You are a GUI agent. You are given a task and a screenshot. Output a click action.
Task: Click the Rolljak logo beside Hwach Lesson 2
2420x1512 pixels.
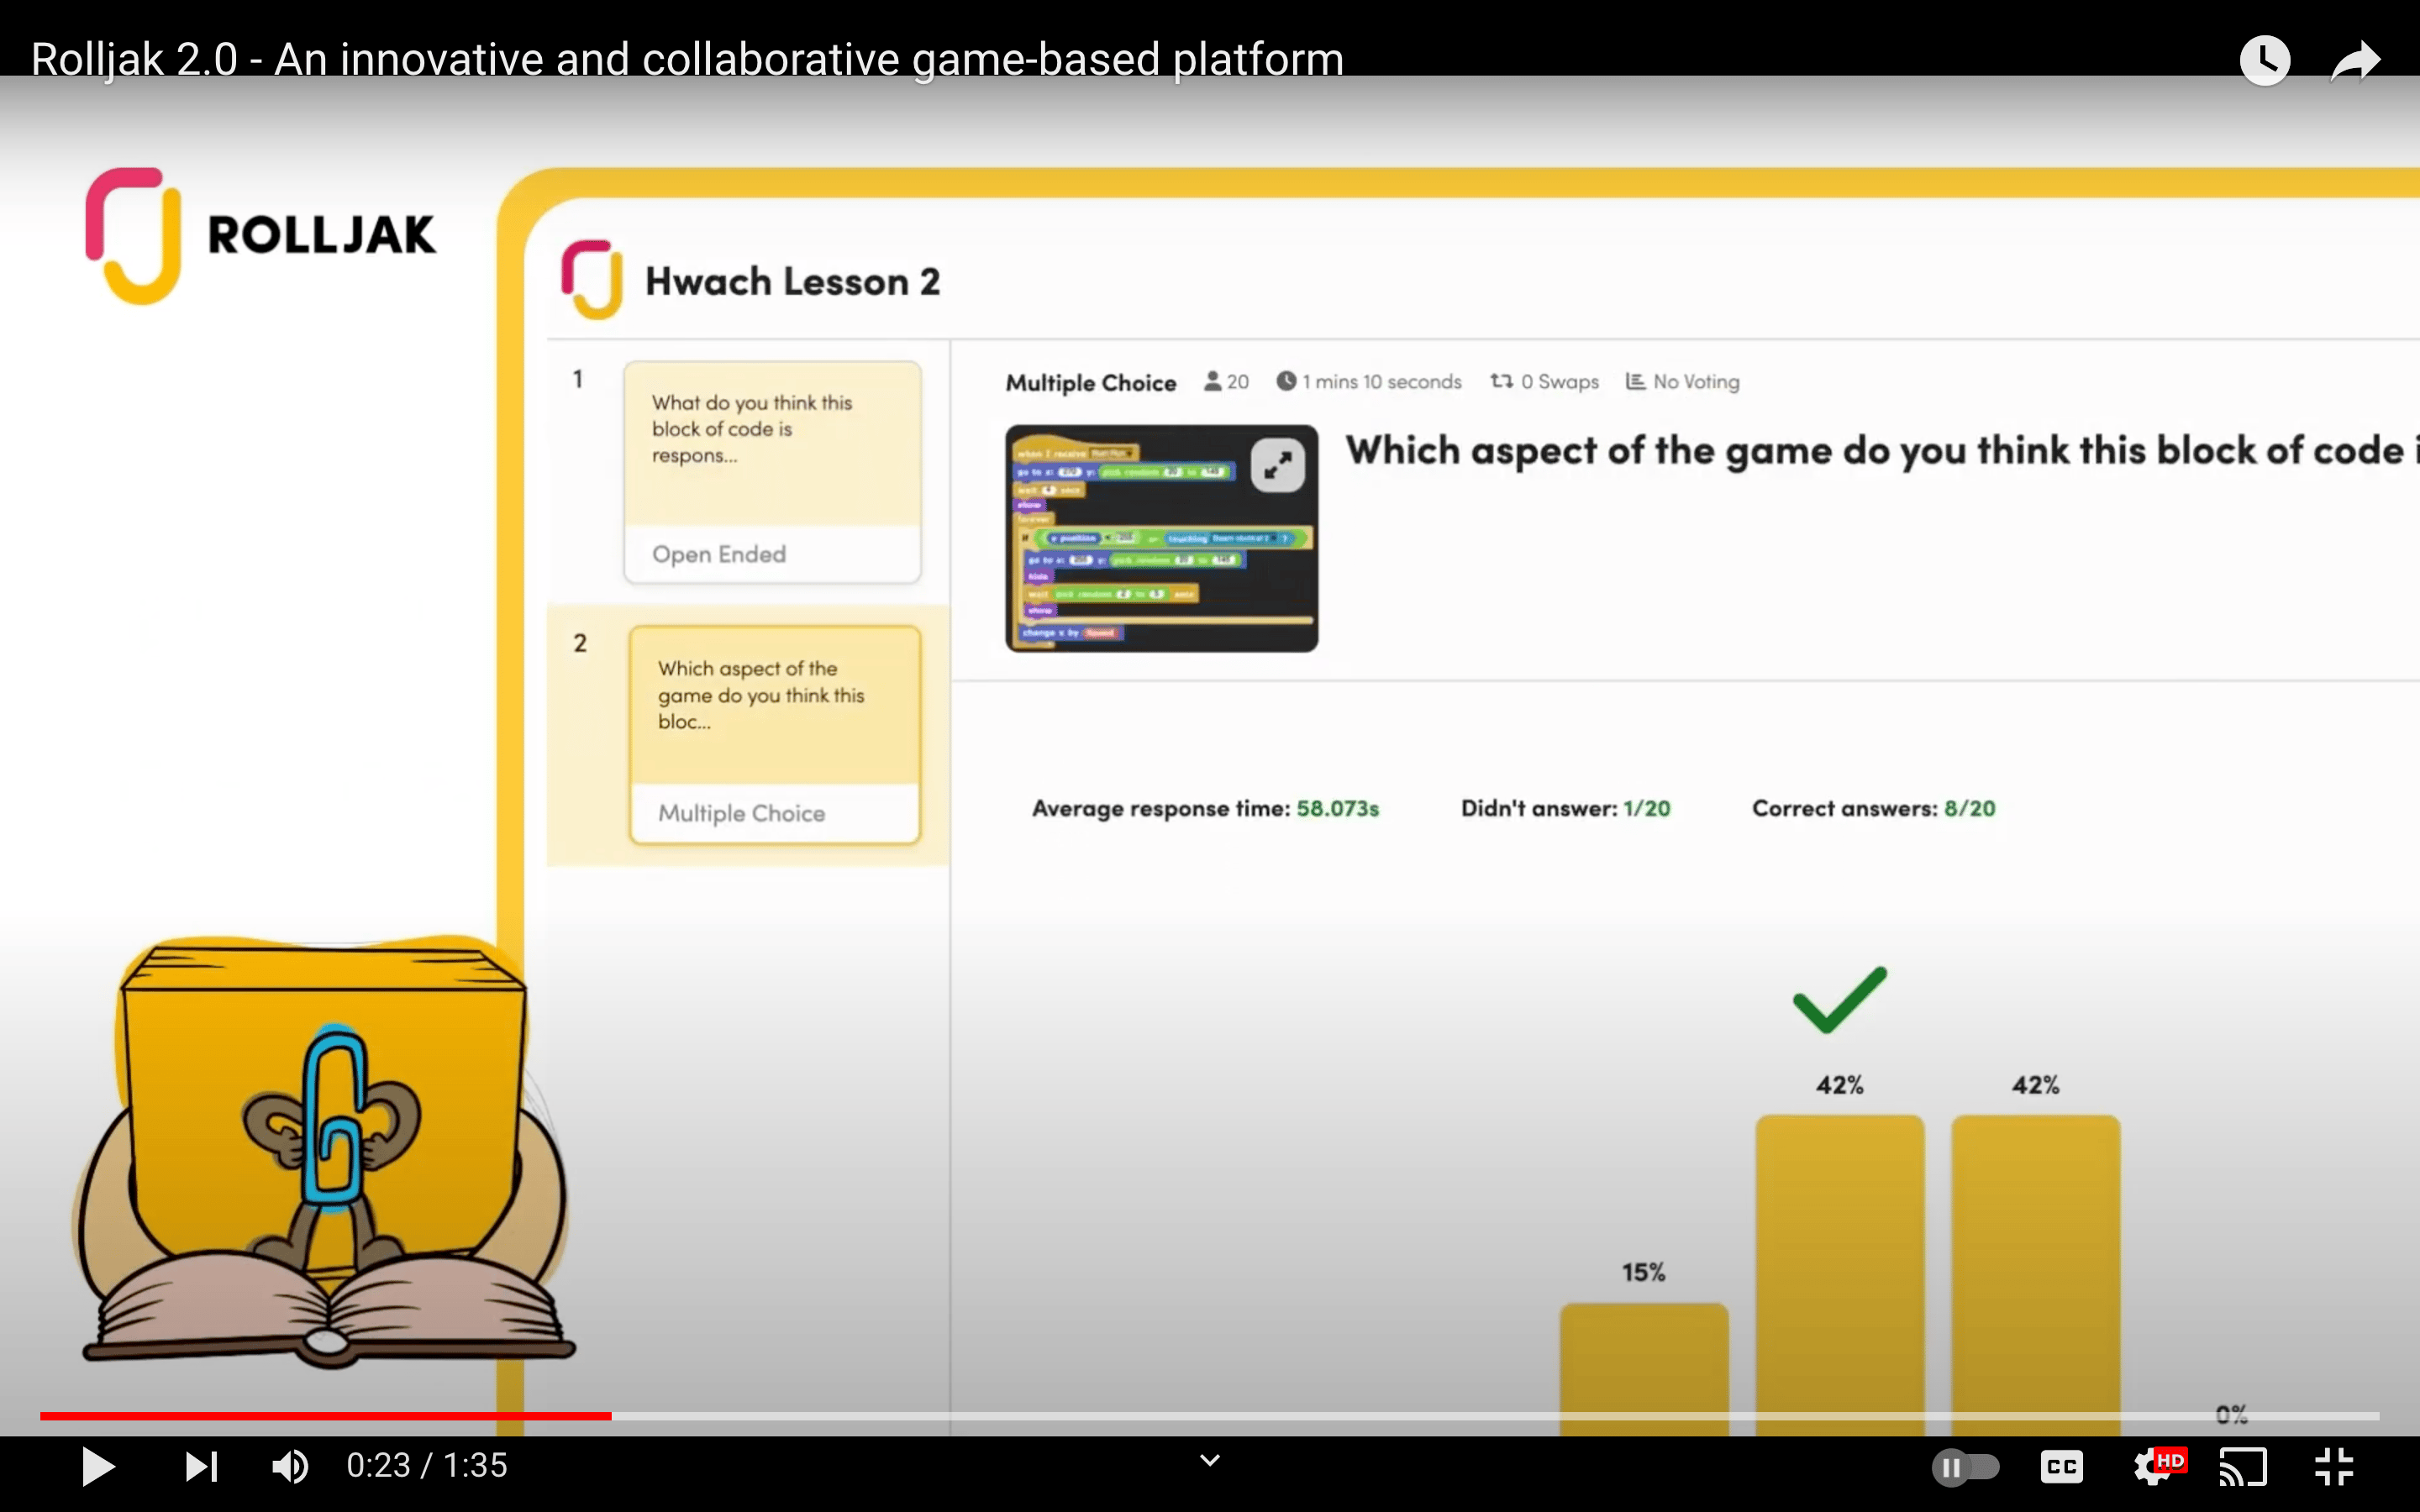pos(592,280)
